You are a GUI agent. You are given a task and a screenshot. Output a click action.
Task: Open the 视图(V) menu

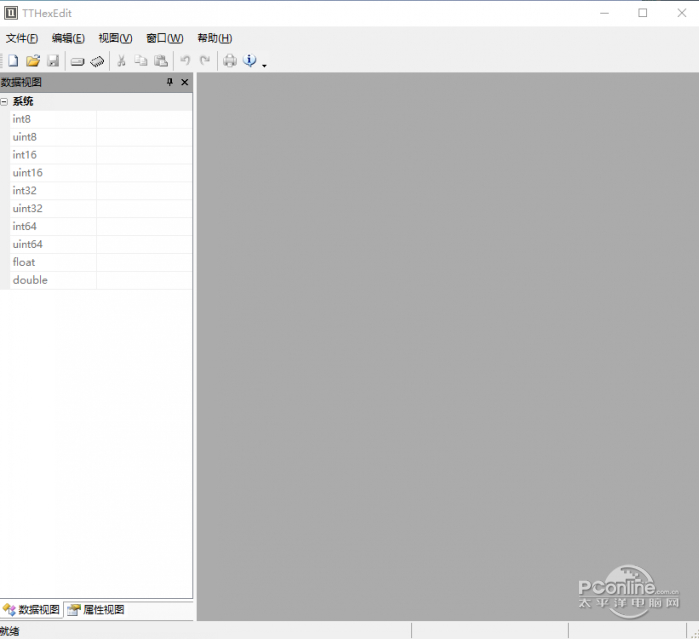[x=115, y=38]
